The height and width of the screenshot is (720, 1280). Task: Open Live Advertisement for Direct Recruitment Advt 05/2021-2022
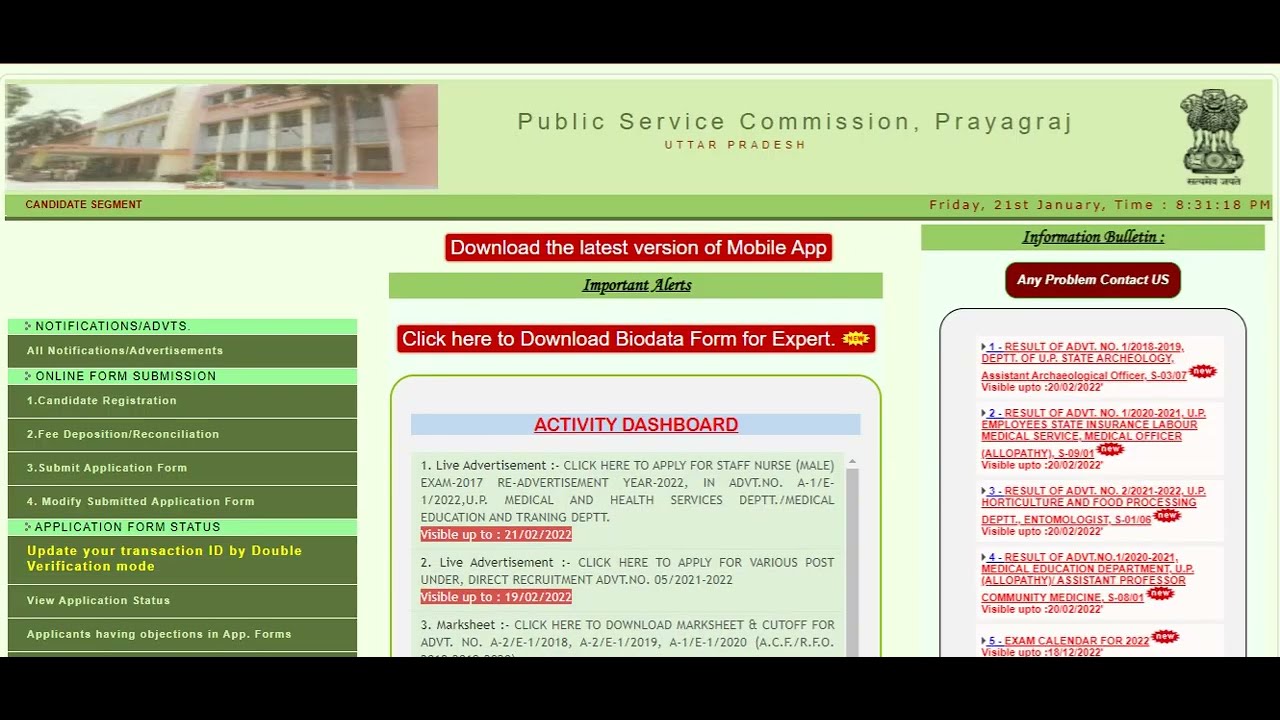[x=627, y=571]
